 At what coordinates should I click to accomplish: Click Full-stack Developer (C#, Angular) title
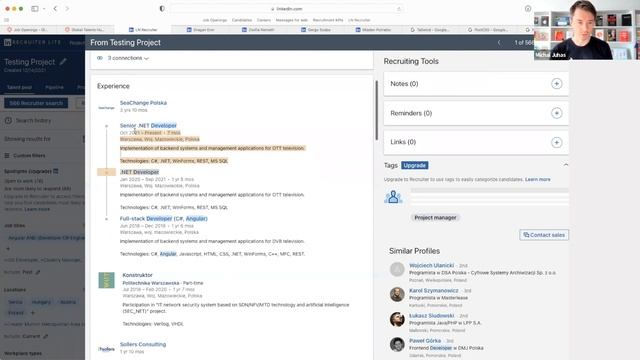164,218
